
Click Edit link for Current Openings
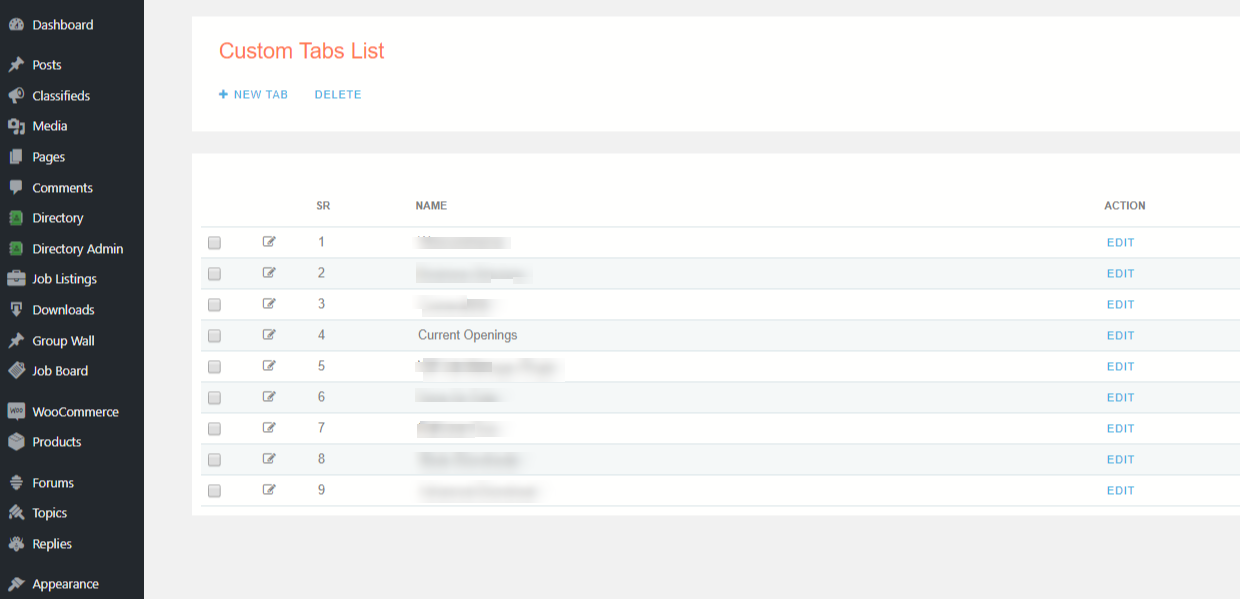[x=1120, y=336]
